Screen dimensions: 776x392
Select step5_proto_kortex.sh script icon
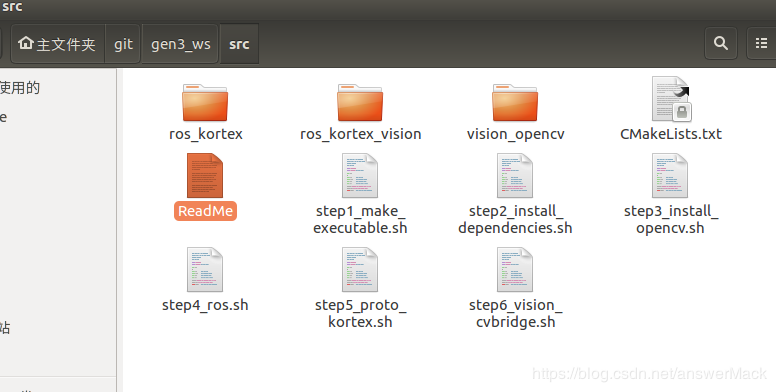[360, 270]
